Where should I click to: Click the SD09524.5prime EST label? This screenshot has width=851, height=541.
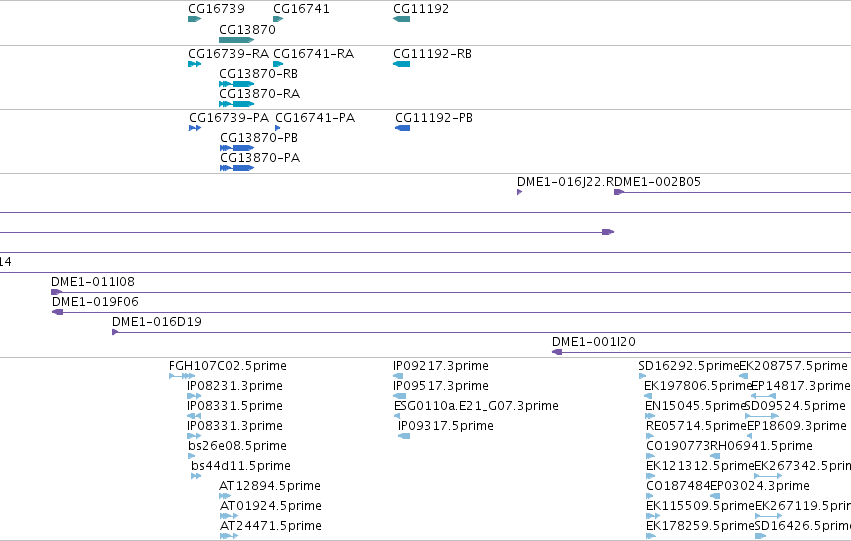click(796, 406)
